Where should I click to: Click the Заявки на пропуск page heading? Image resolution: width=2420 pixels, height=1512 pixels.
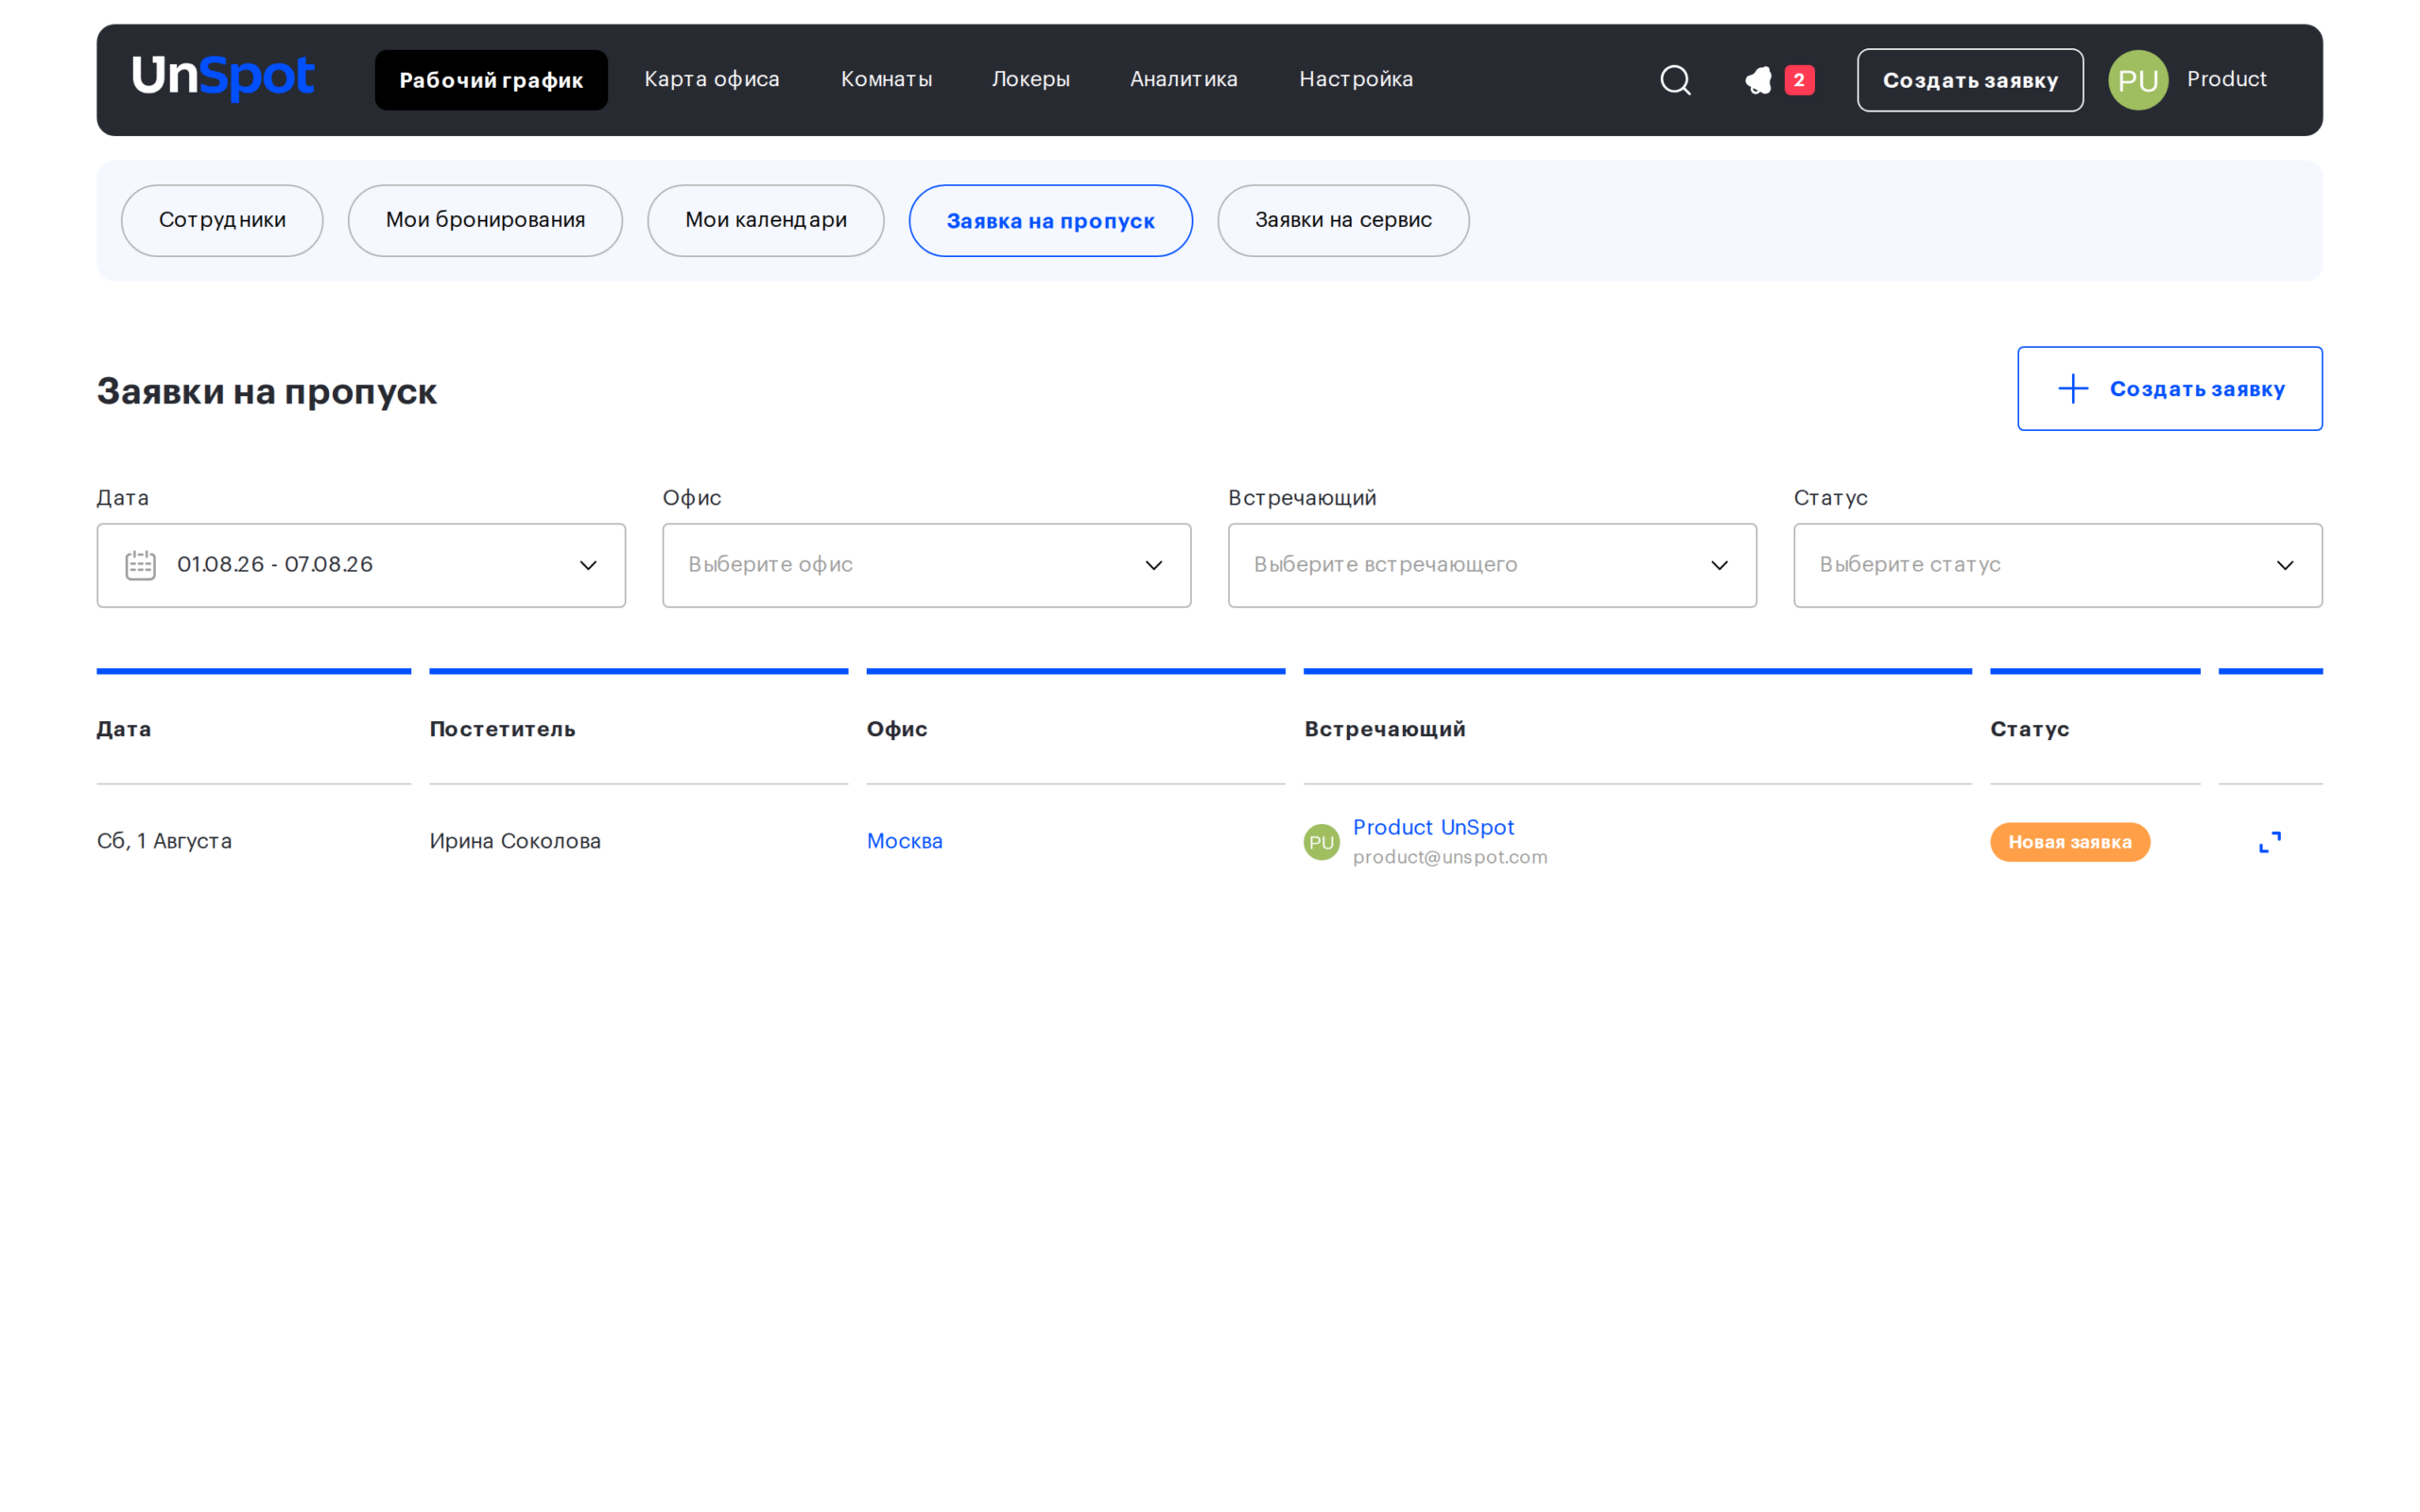click(x=267, y=391)
